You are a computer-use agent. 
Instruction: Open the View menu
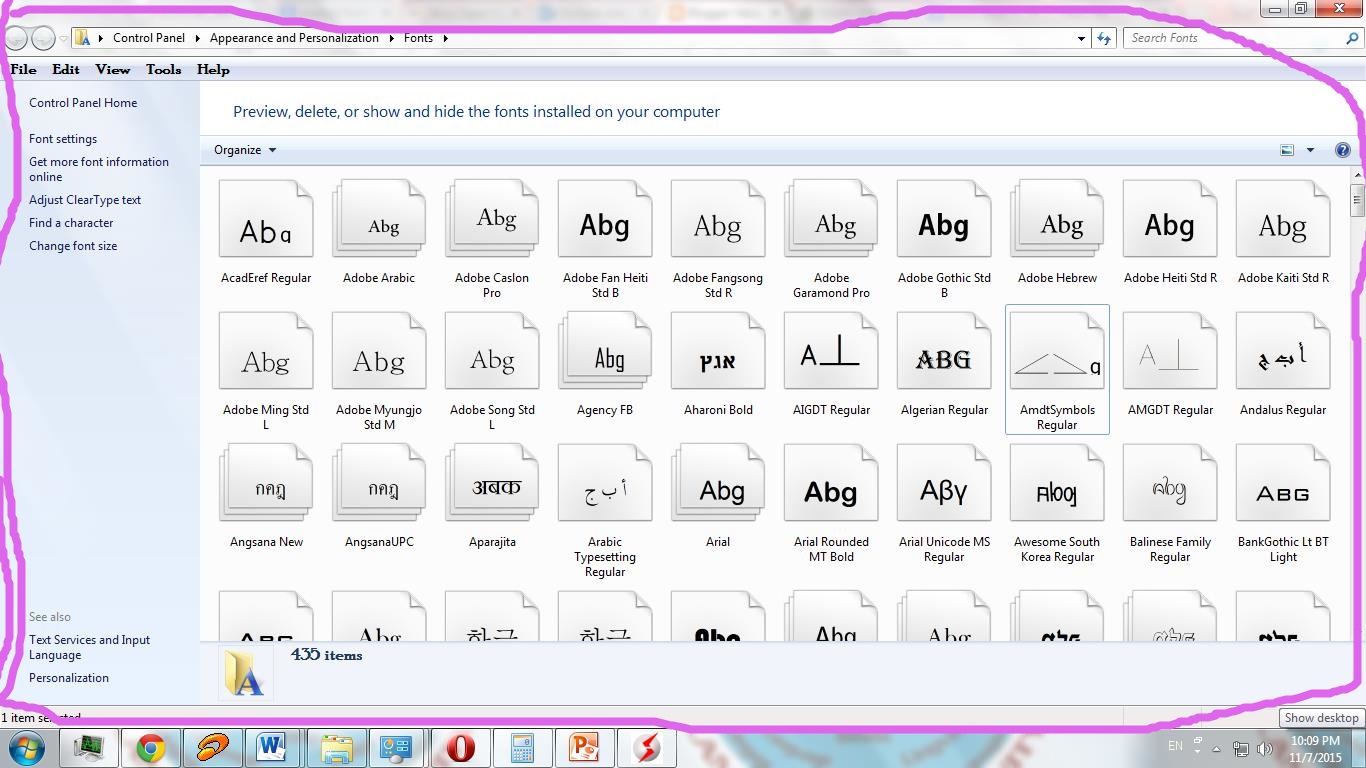tap(113, 69)
